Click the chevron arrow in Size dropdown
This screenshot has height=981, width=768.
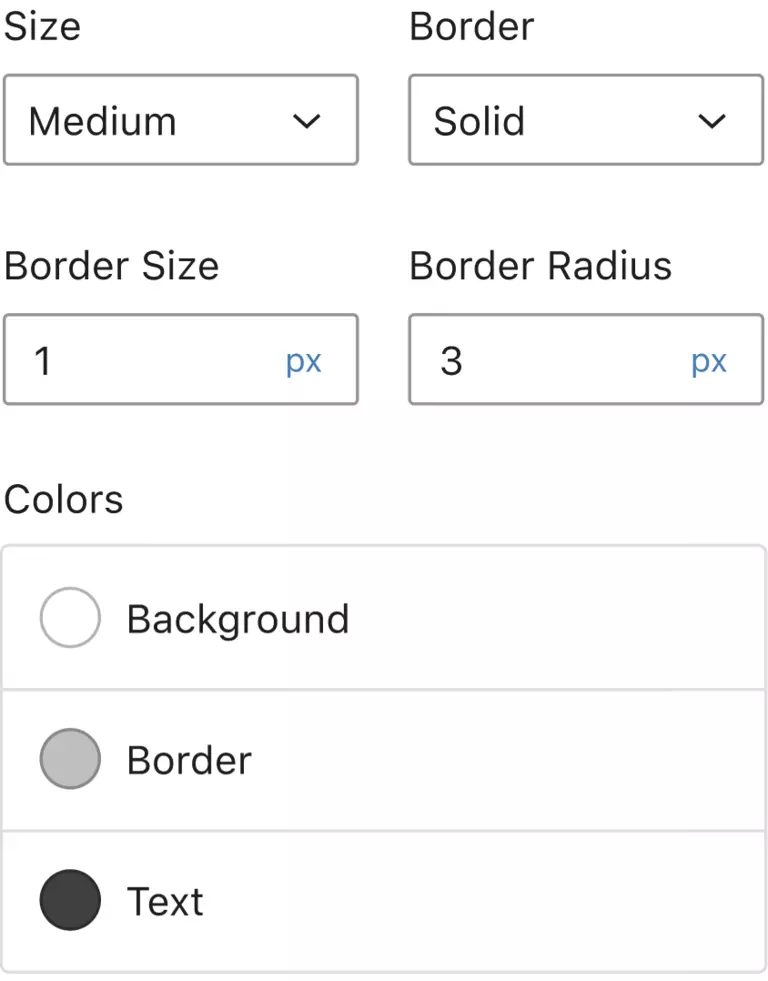[x=306, y=122]
